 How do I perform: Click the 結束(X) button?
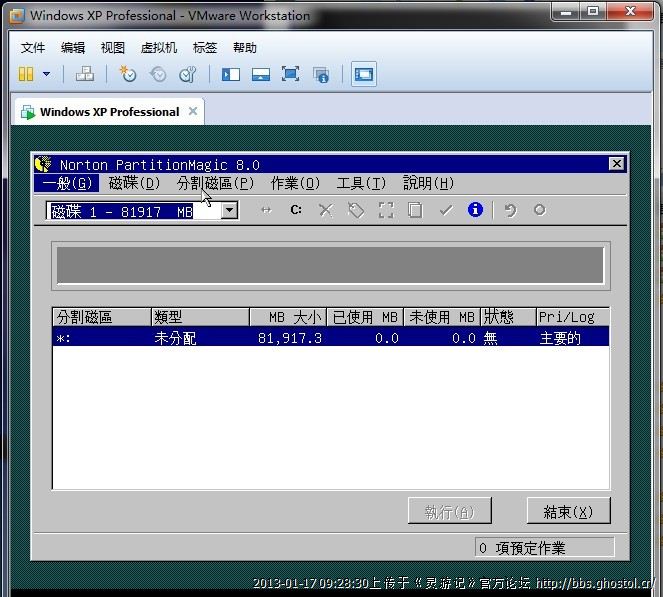coord(568,511)
